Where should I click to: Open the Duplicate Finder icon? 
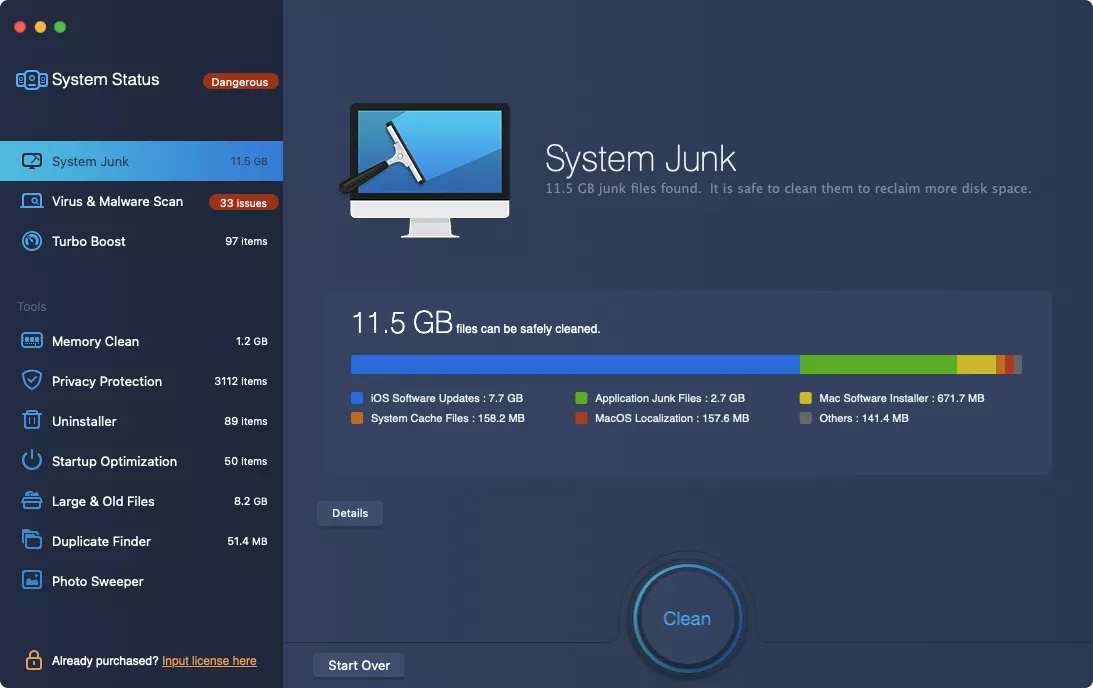coord(32,541)
